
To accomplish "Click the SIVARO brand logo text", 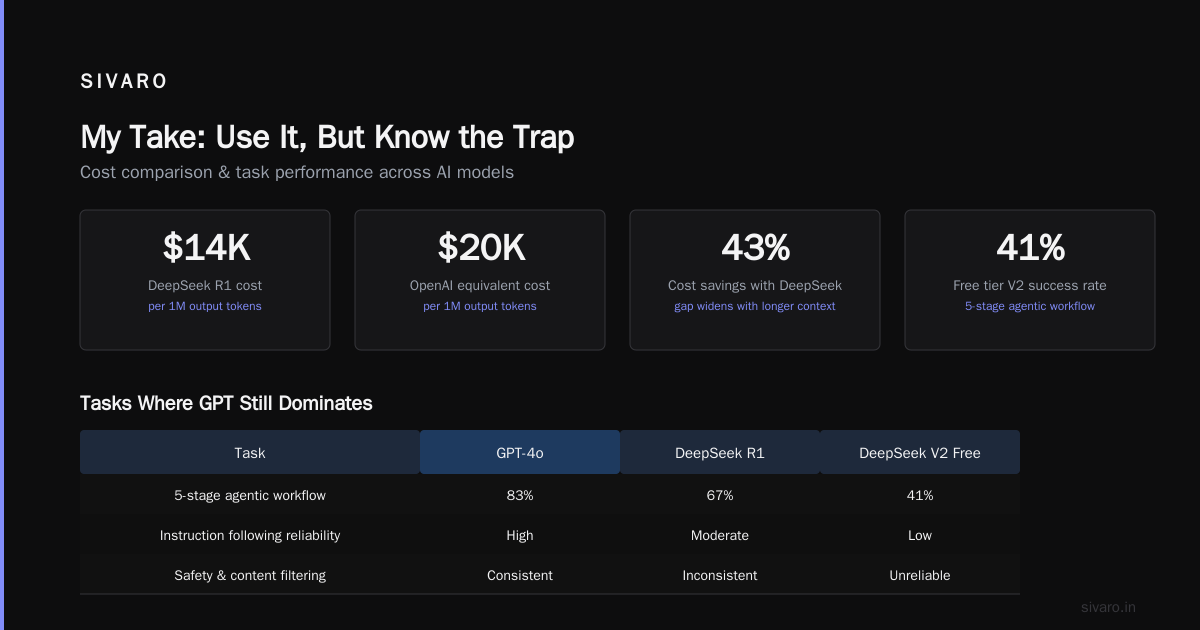I will coord(124,82).
